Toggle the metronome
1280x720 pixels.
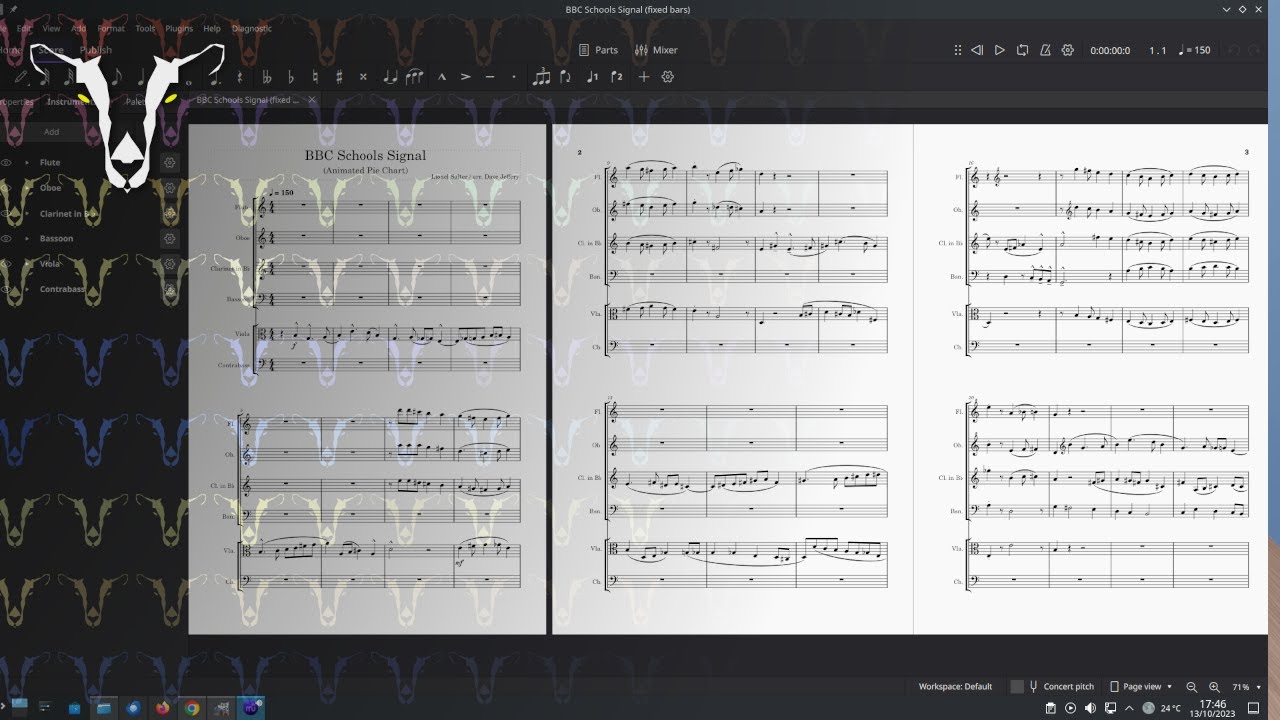click(x=1045, y=50)
